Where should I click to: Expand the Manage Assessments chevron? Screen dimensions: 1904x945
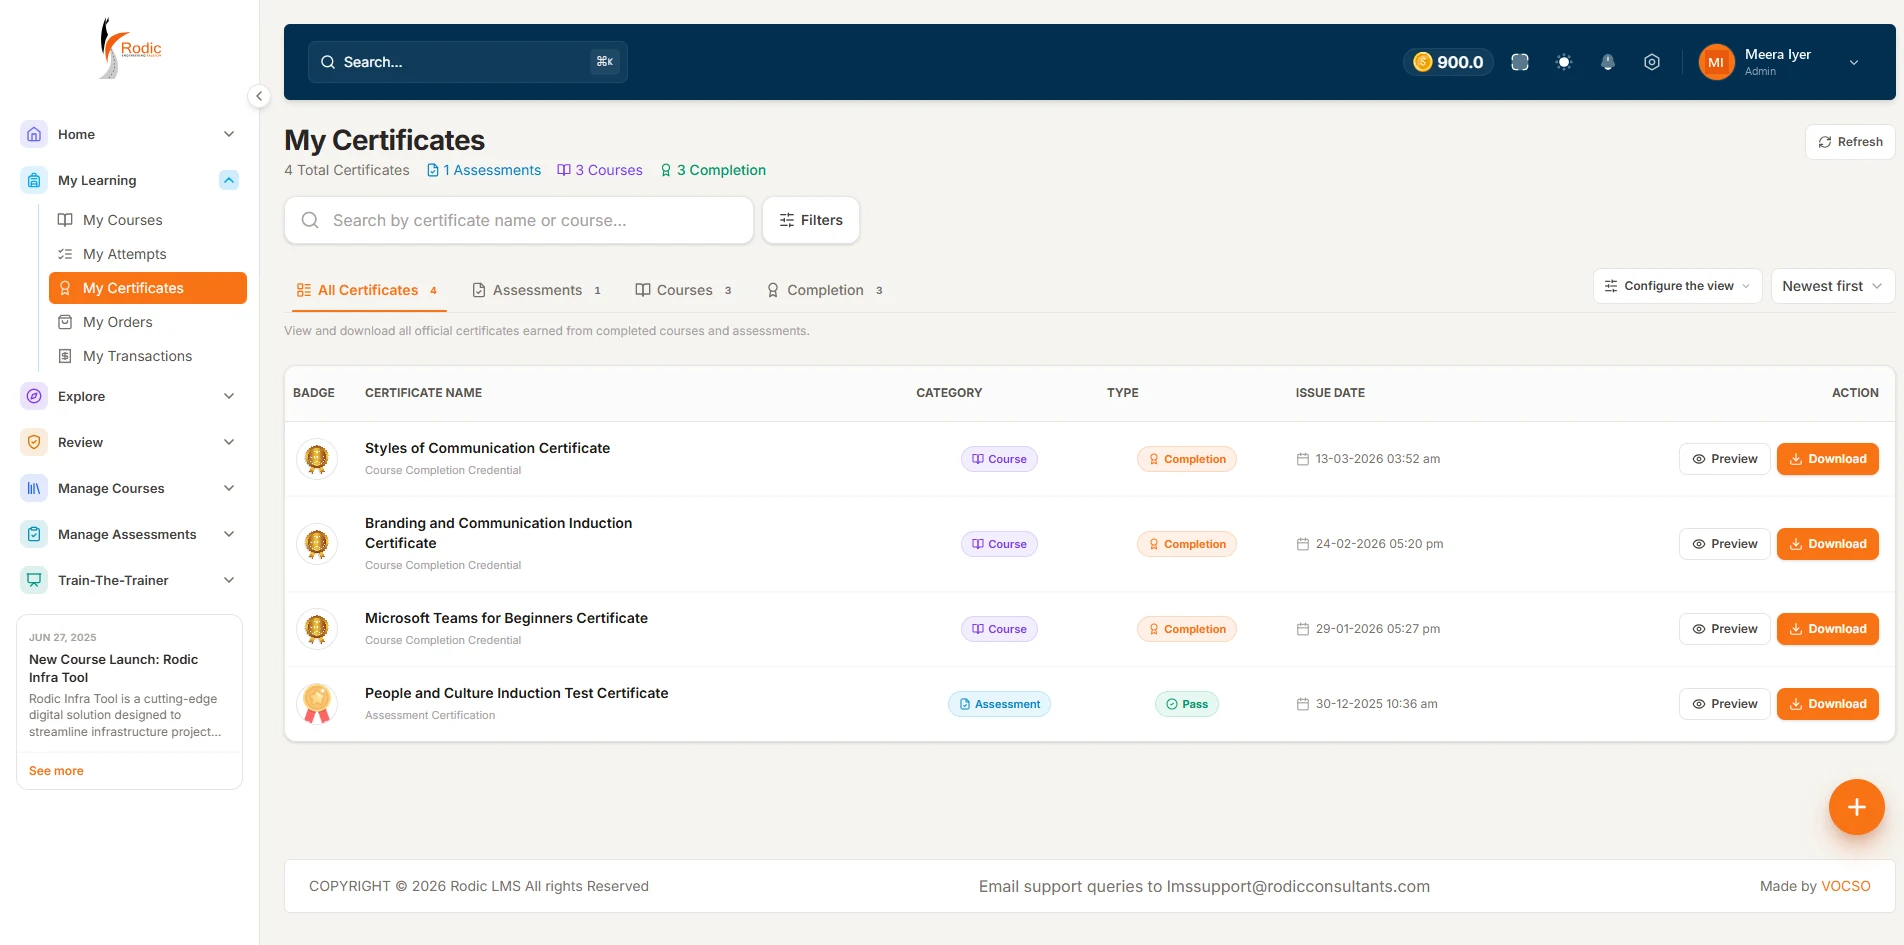coord(229,534)
